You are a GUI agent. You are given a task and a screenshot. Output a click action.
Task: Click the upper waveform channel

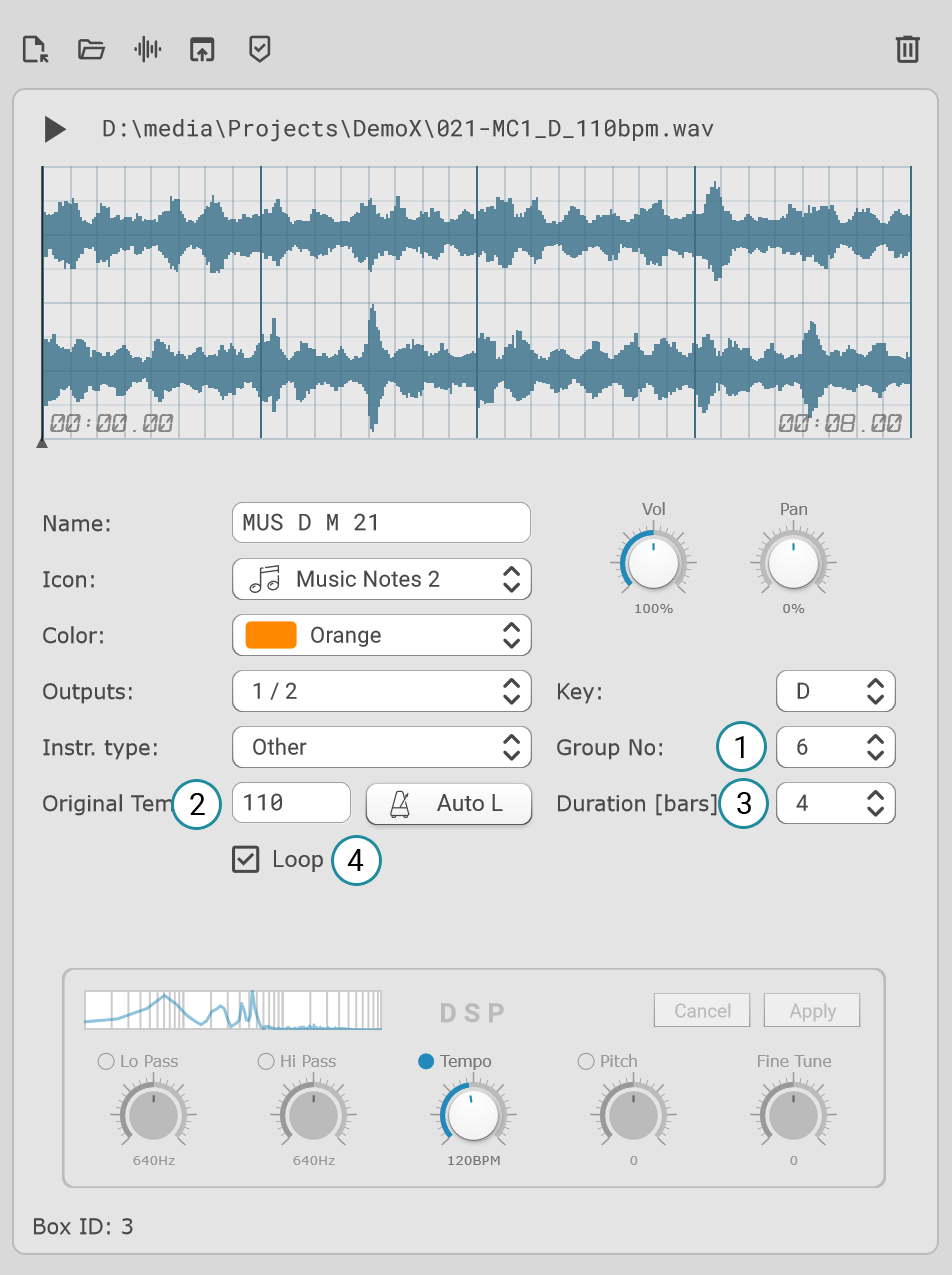[x=477, y=235]
